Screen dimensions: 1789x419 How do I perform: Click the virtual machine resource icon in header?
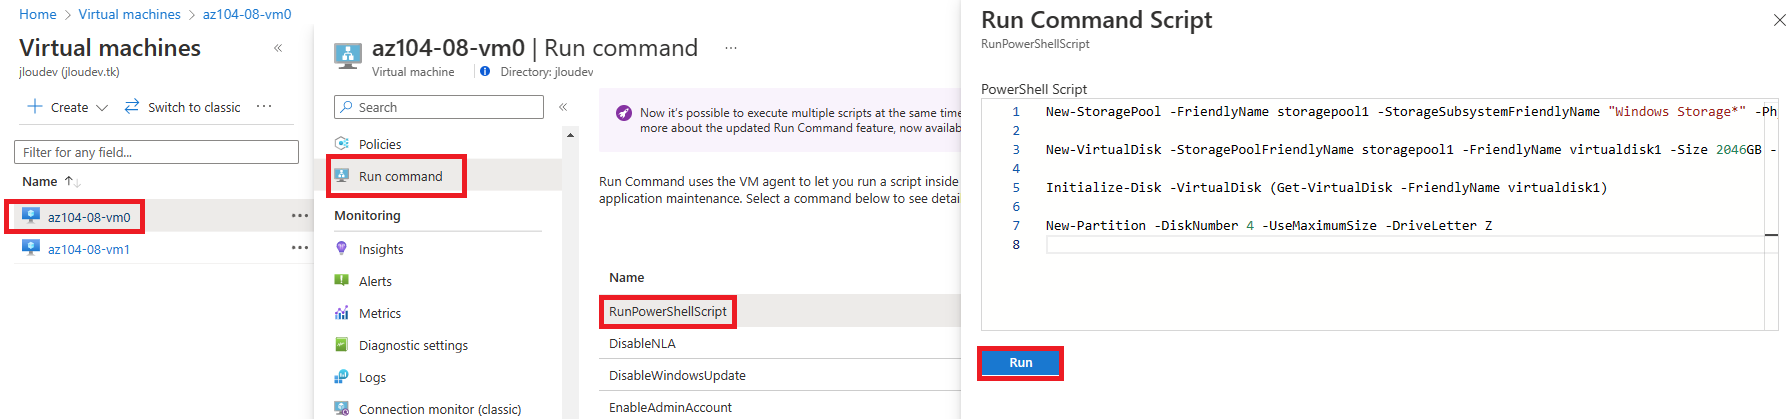[348, 56]
